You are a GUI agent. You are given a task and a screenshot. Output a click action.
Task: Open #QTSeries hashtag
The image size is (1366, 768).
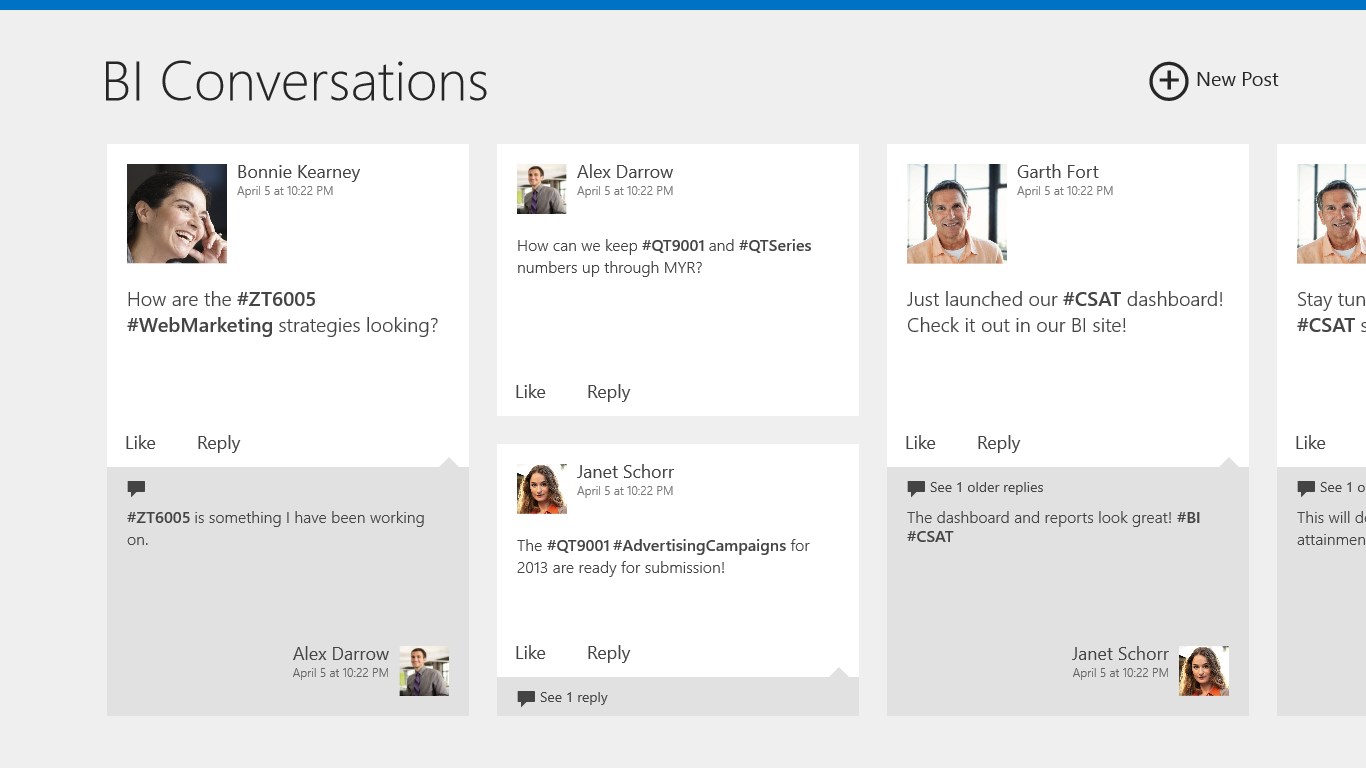click(x=775, y=246)
